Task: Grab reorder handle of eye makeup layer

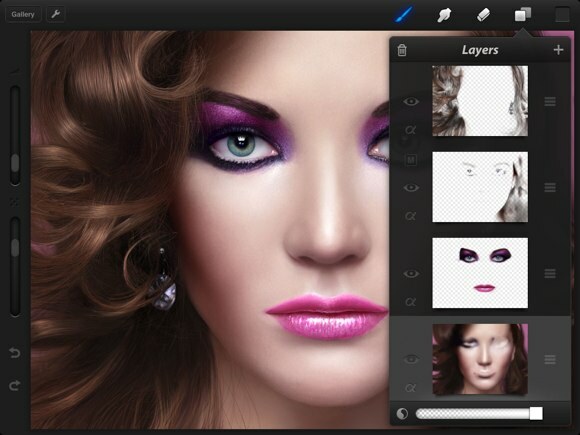Action: [x=550, y=273]
